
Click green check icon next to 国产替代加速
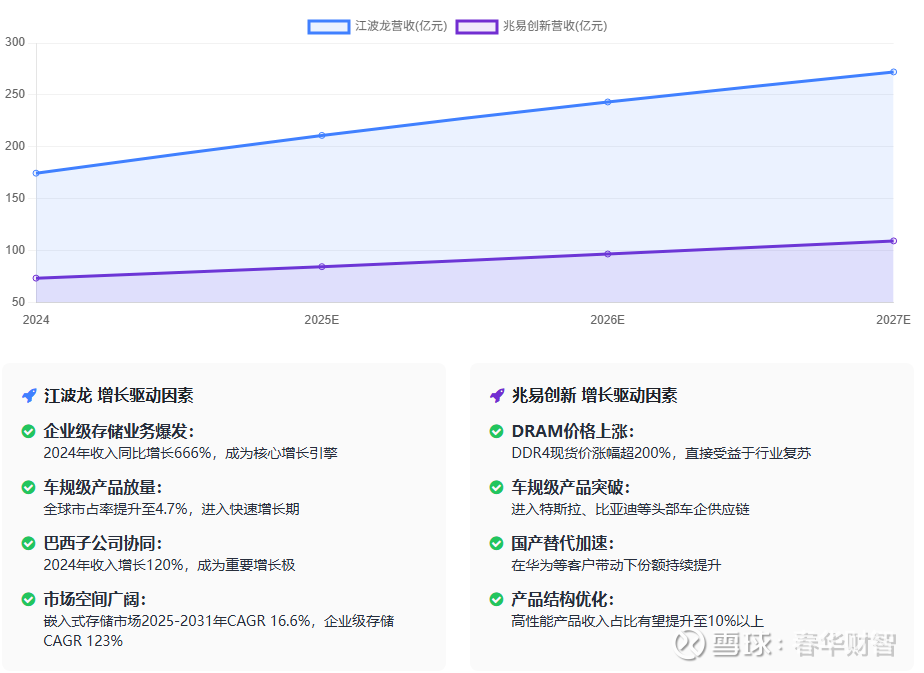(x=497, y=543)
